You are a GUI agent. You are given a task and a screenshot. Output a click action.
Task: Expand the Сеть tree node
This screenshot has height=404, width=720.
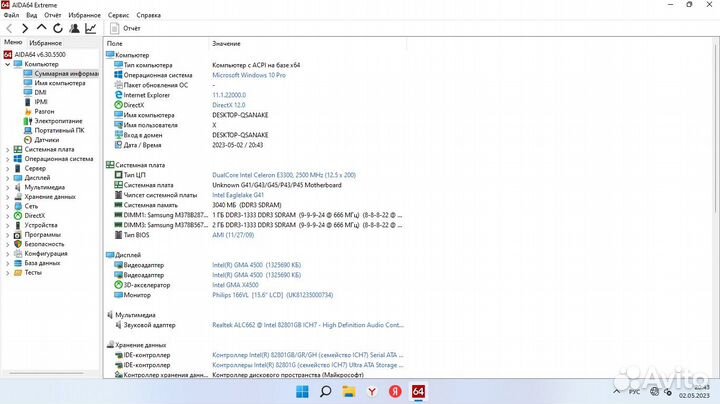(x=7, y=206)
